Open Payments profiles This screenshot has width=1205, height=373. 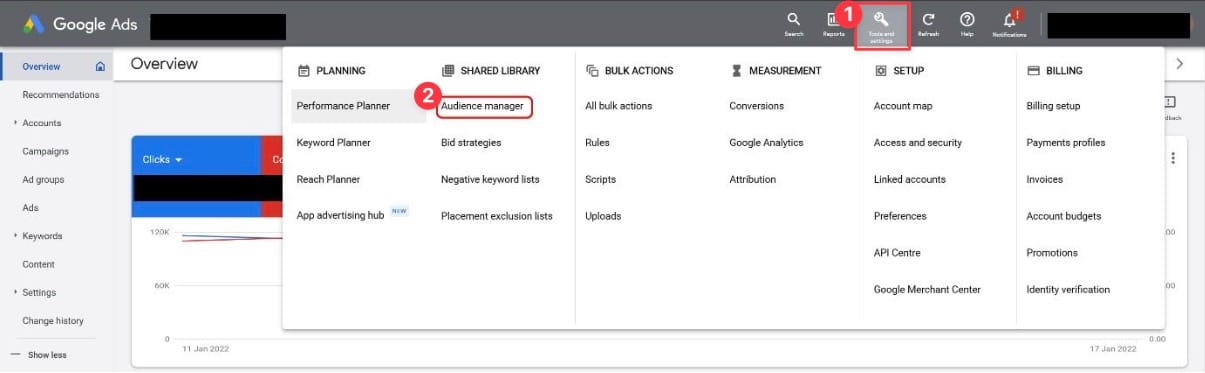coord(1066,143)
